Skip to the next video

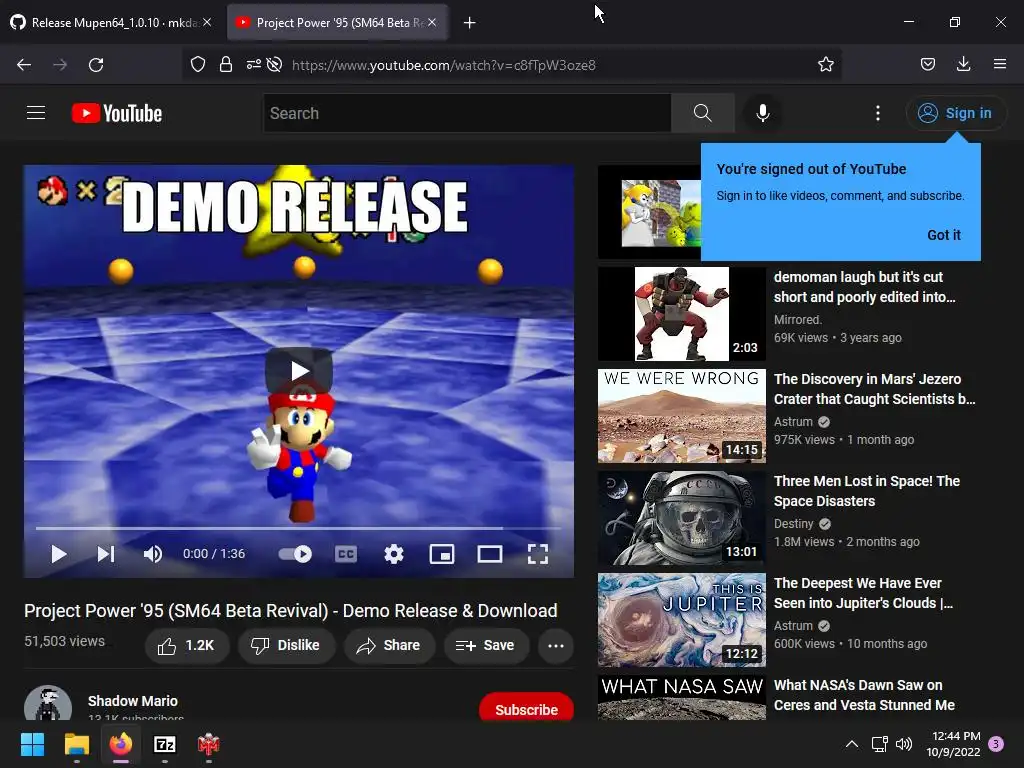pos(106,554)
